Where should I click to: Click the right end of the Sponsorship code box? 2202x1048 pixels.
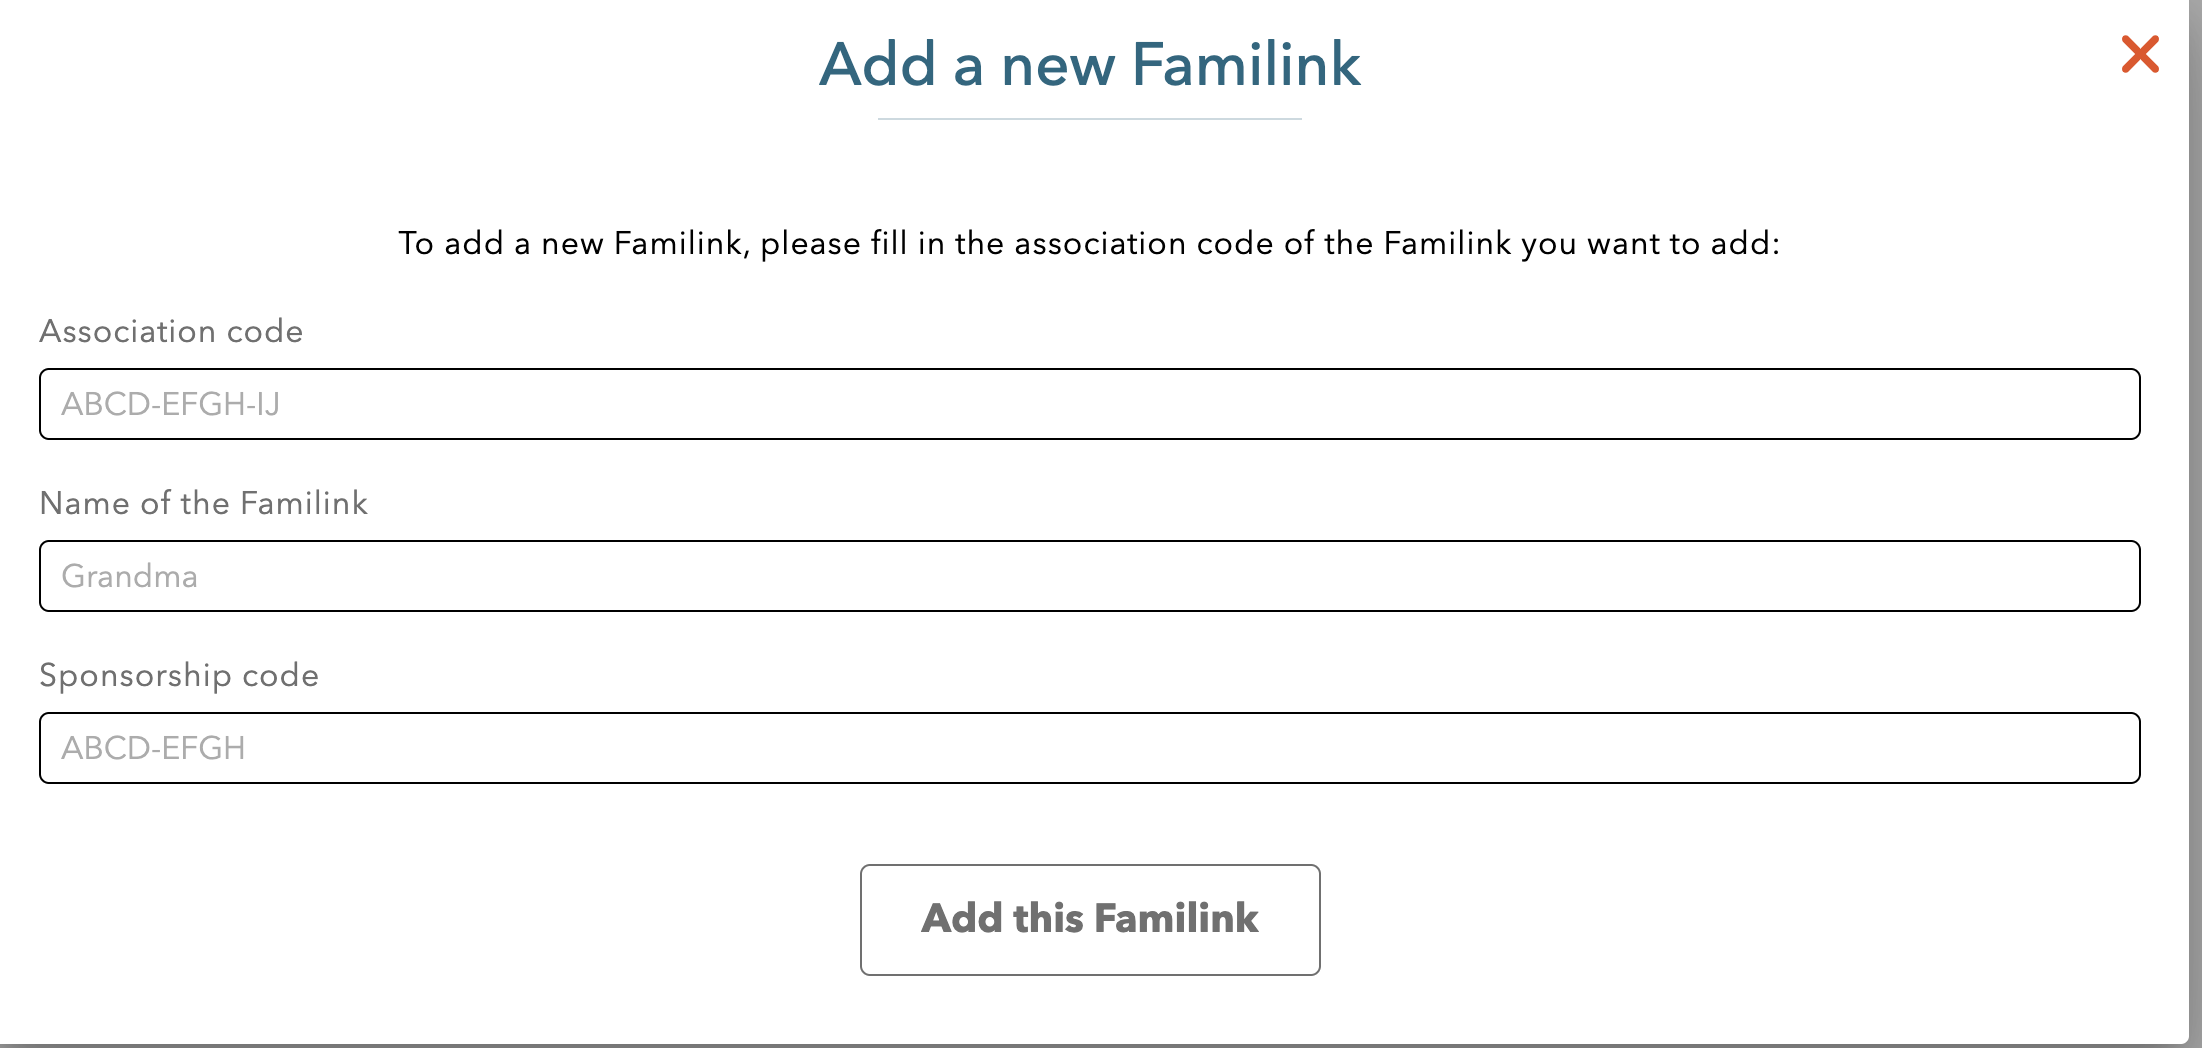pos(2100,748)
